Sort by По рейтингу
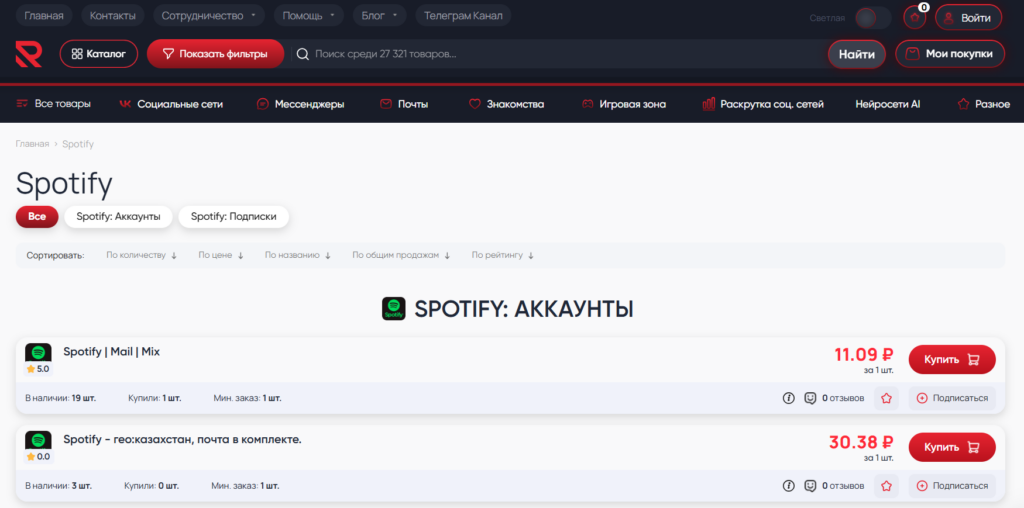Image resolution: width=1024 pixels, height=508 pixels. [x=503, y=255]
